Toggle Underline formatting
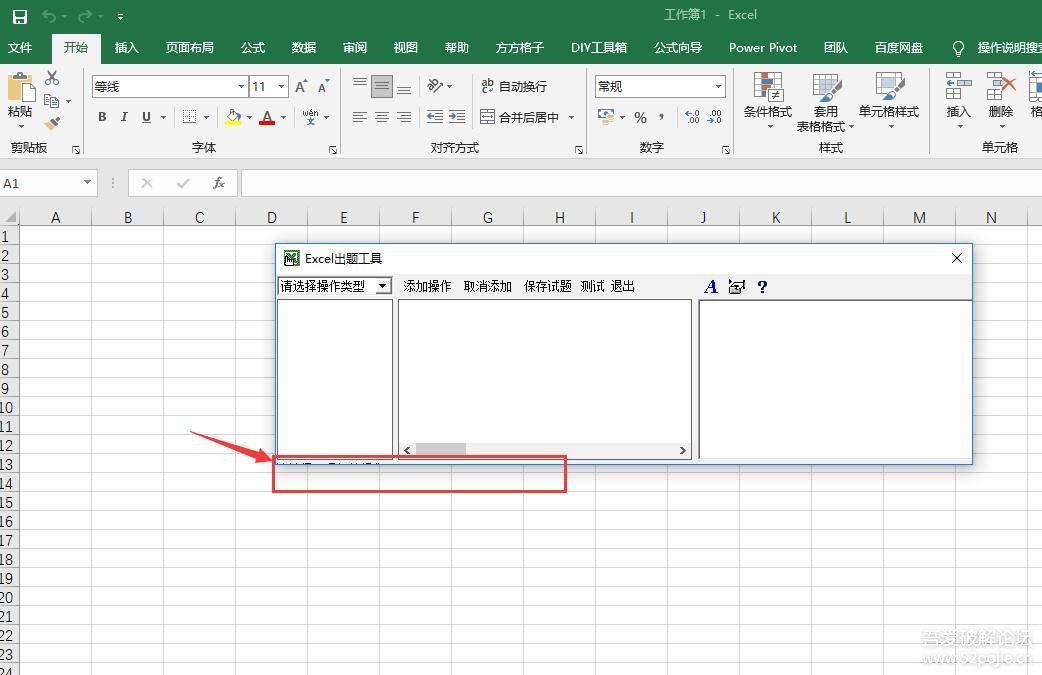The height and width of the screenshot is (675, 1042). coord(146,117)
